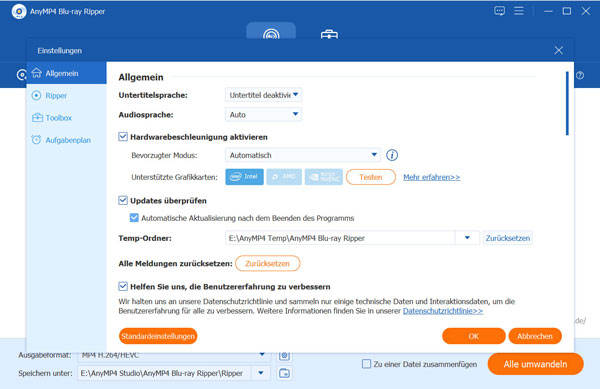The height and width of the screenshot is (389, 600).
Task: Click the settings dialog vertical scrollbar
Action: coord(567,103)
